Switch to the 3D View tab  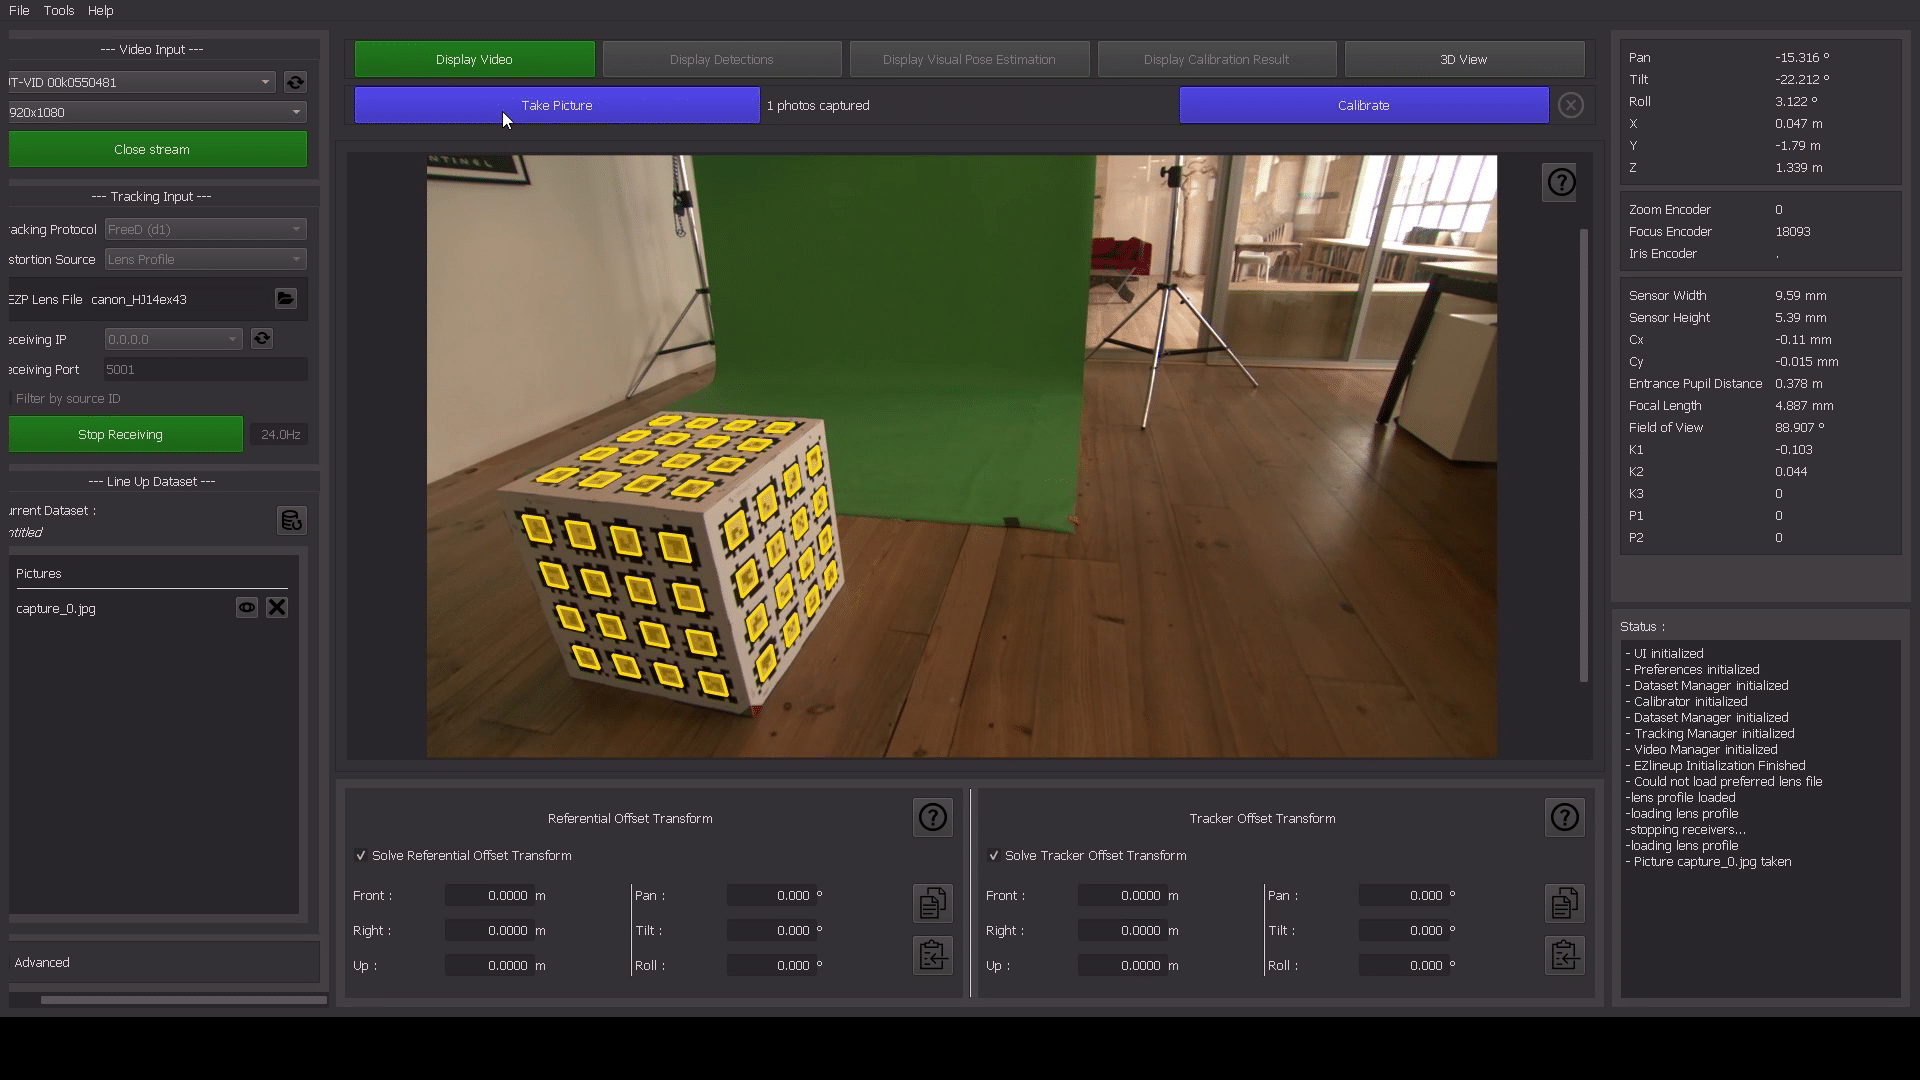[1463, 59]
